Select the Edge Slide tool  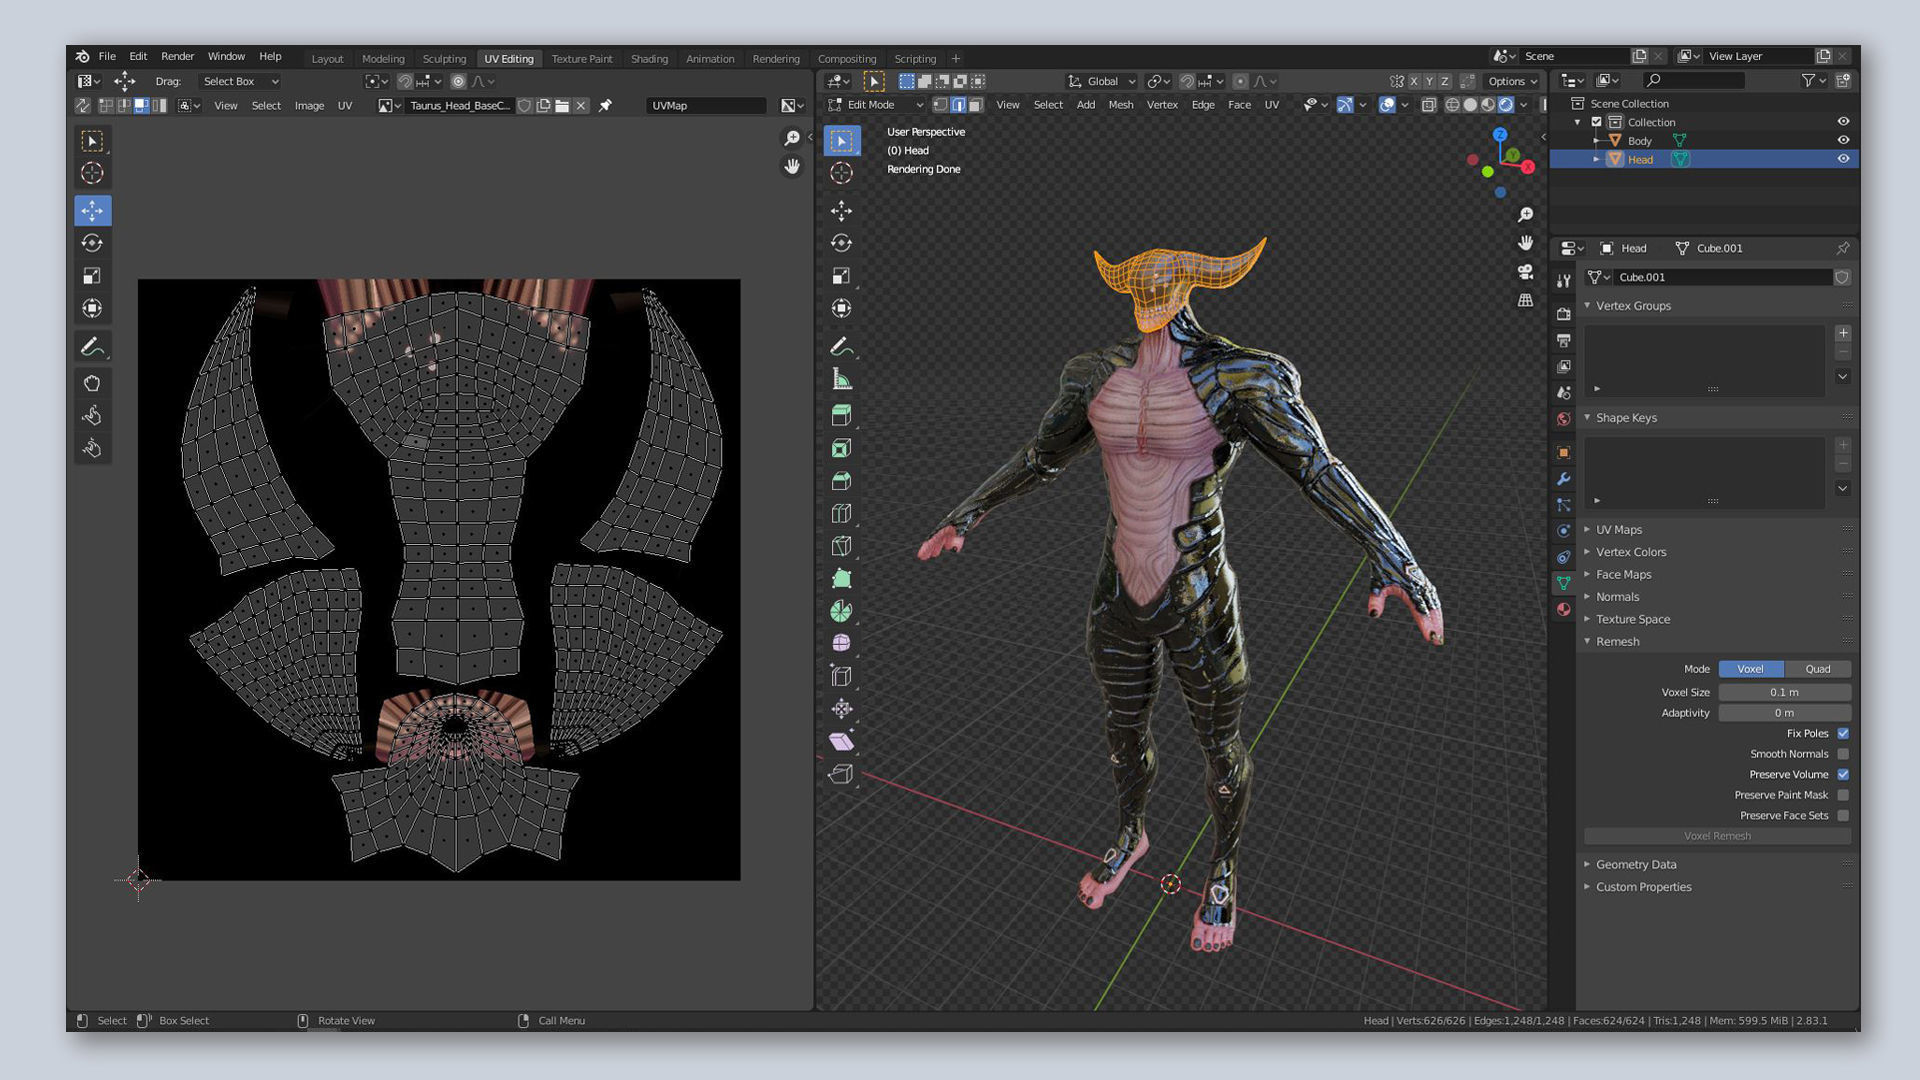pos(841,676)
